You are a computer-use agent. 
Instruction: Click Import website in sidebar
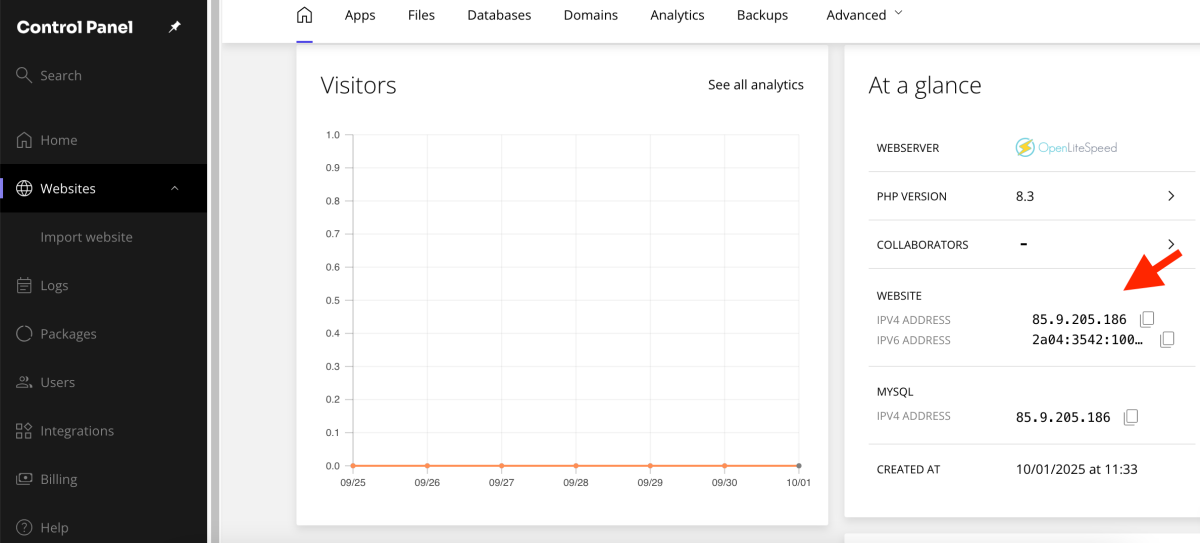86,237
